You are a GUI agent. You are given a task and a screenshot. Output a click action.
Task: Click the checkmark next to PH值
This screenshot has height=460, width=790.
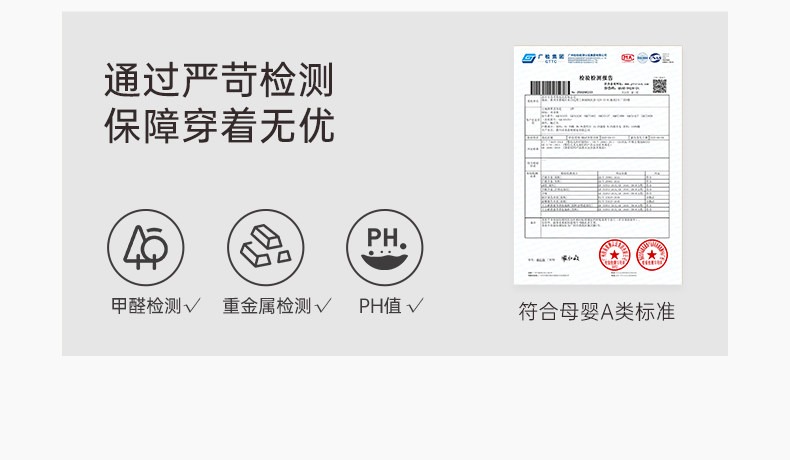pos(415,305)
